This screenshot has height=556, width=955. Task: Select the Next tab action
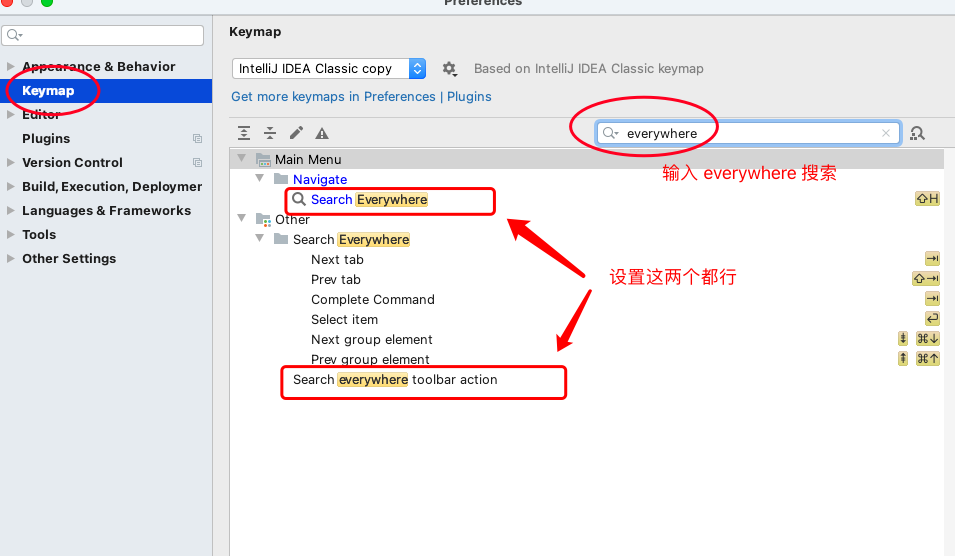(337, 259)
